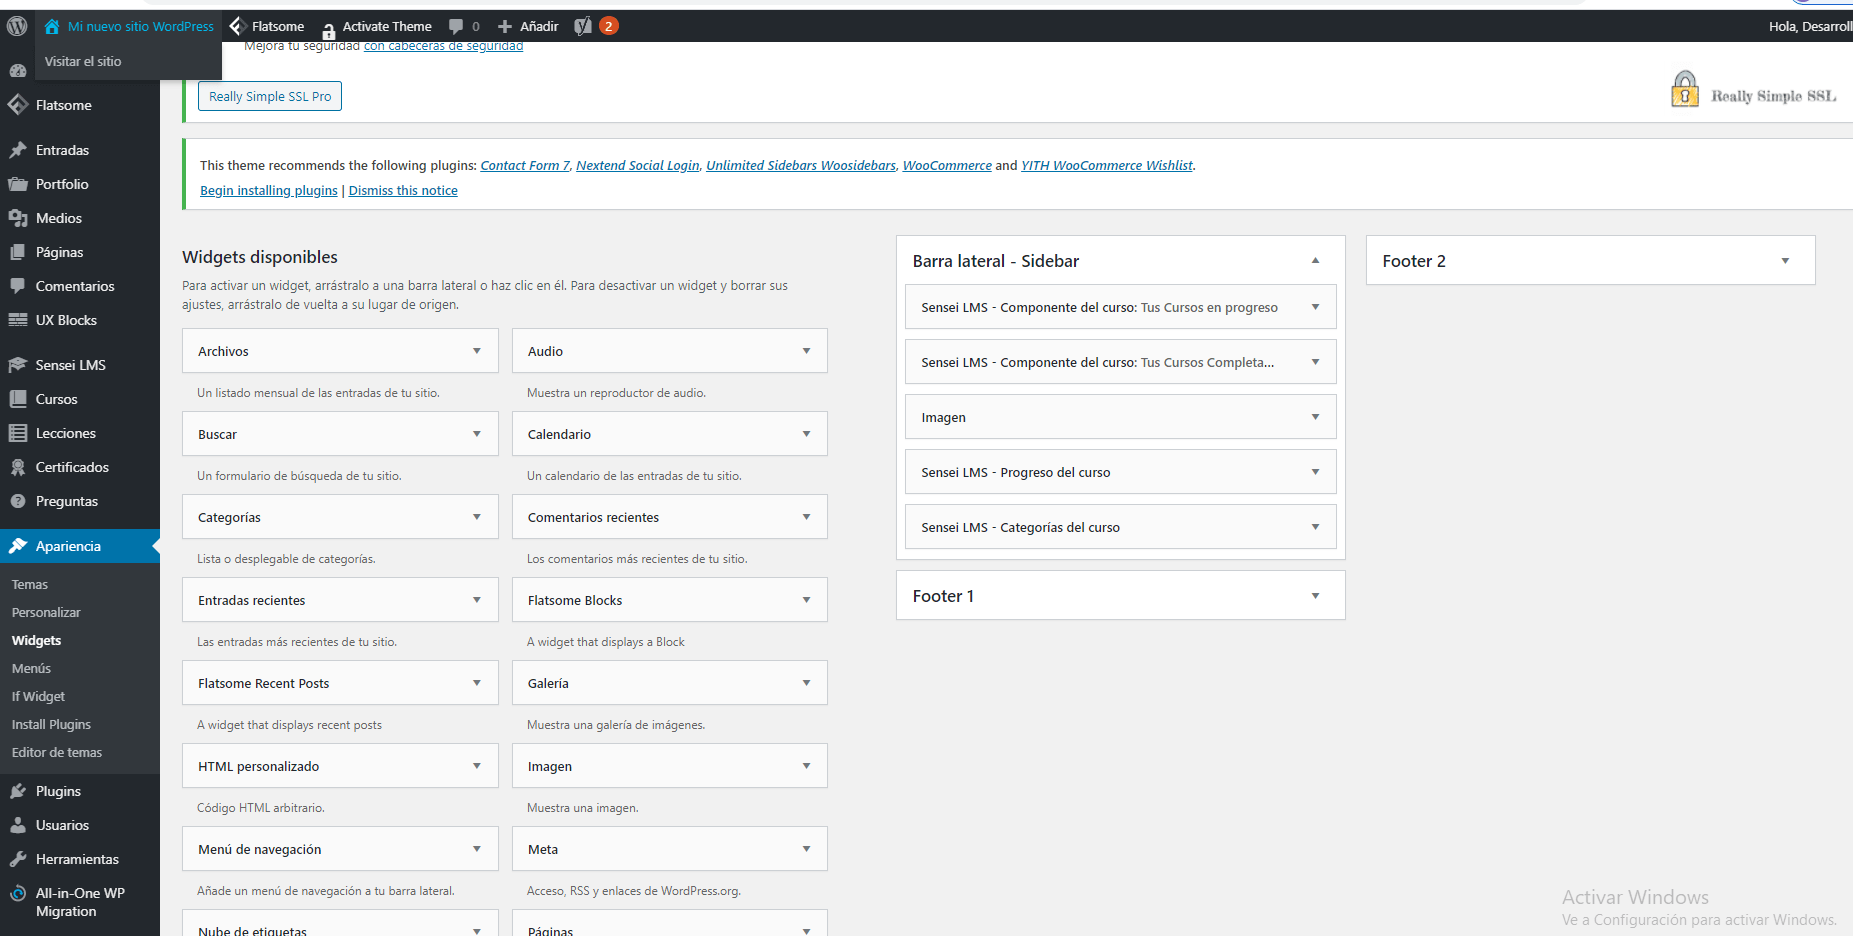Click Dismiss this notice link
Screen dimensions: 1853x936
pos(403,191)
